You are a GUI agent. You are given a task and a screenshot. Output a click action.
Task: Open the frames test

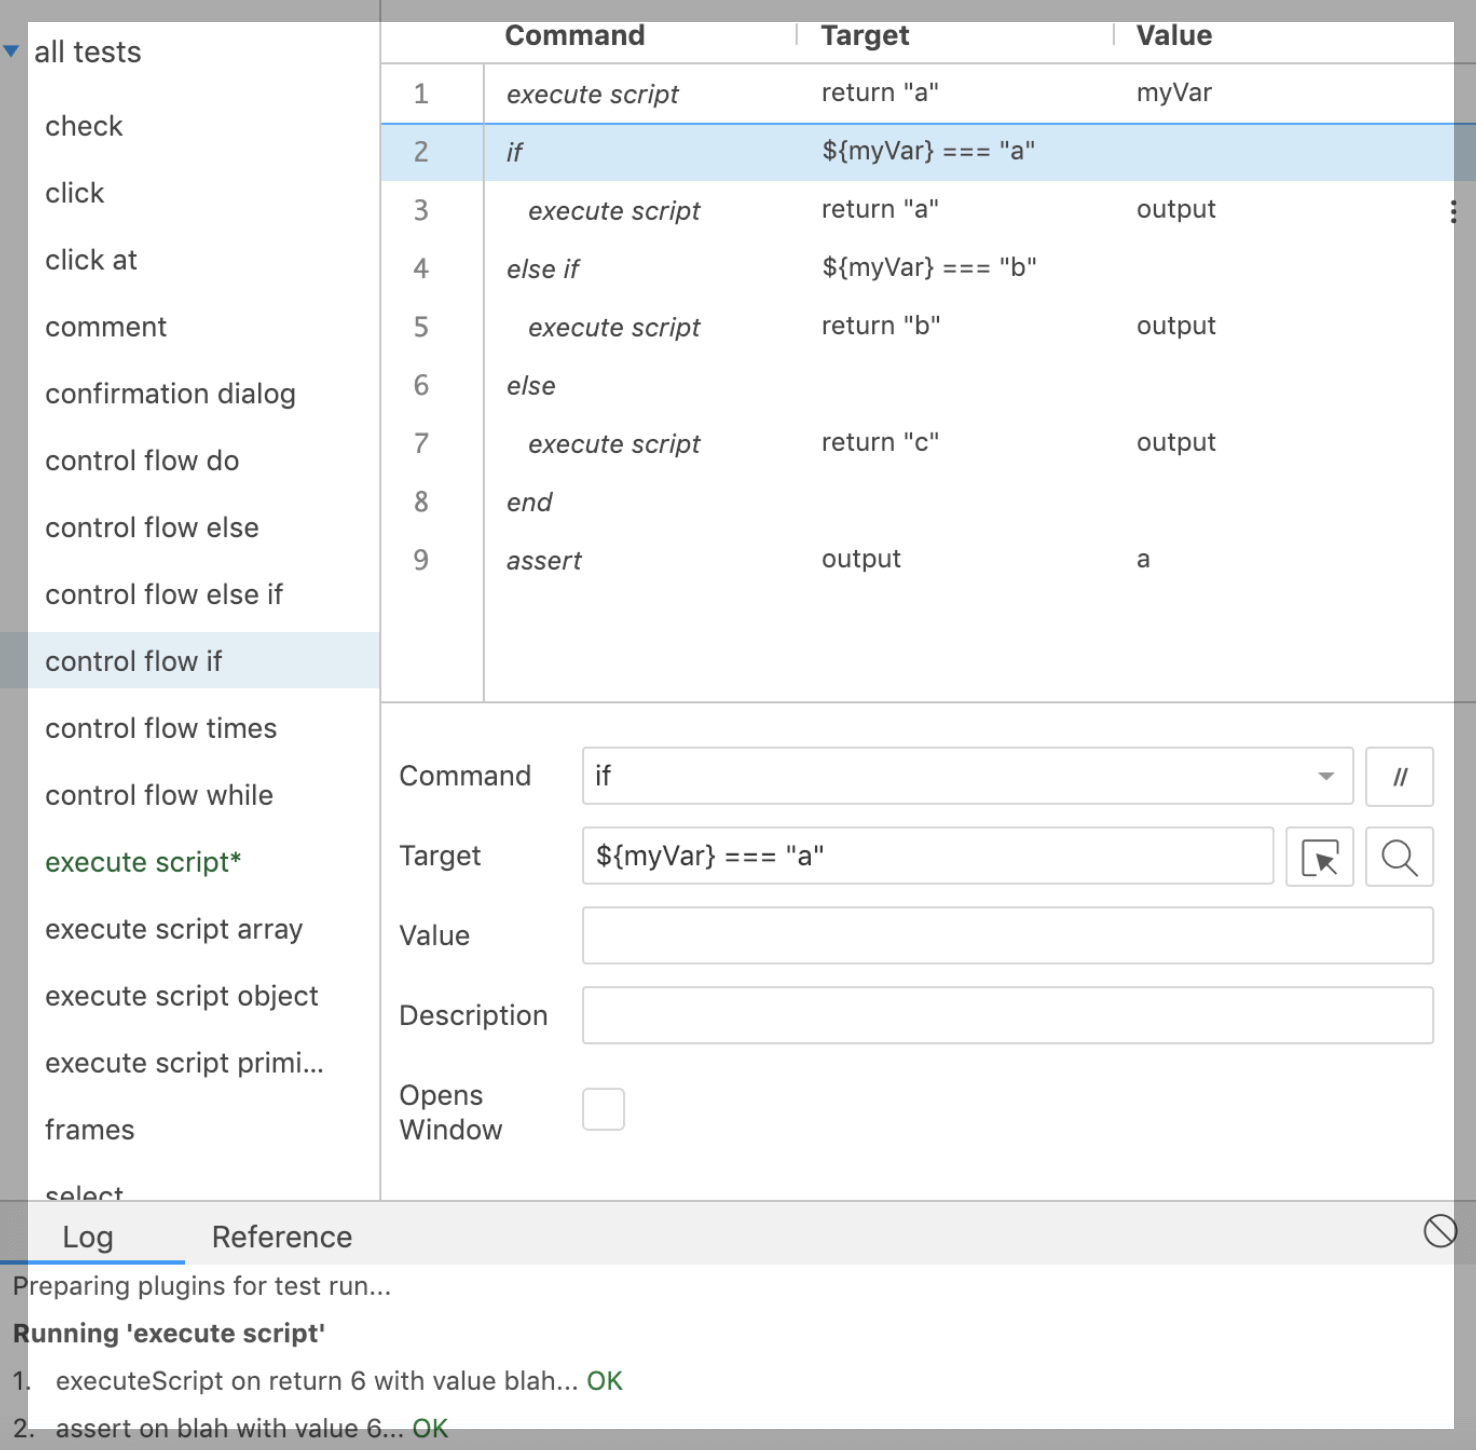89,1129
